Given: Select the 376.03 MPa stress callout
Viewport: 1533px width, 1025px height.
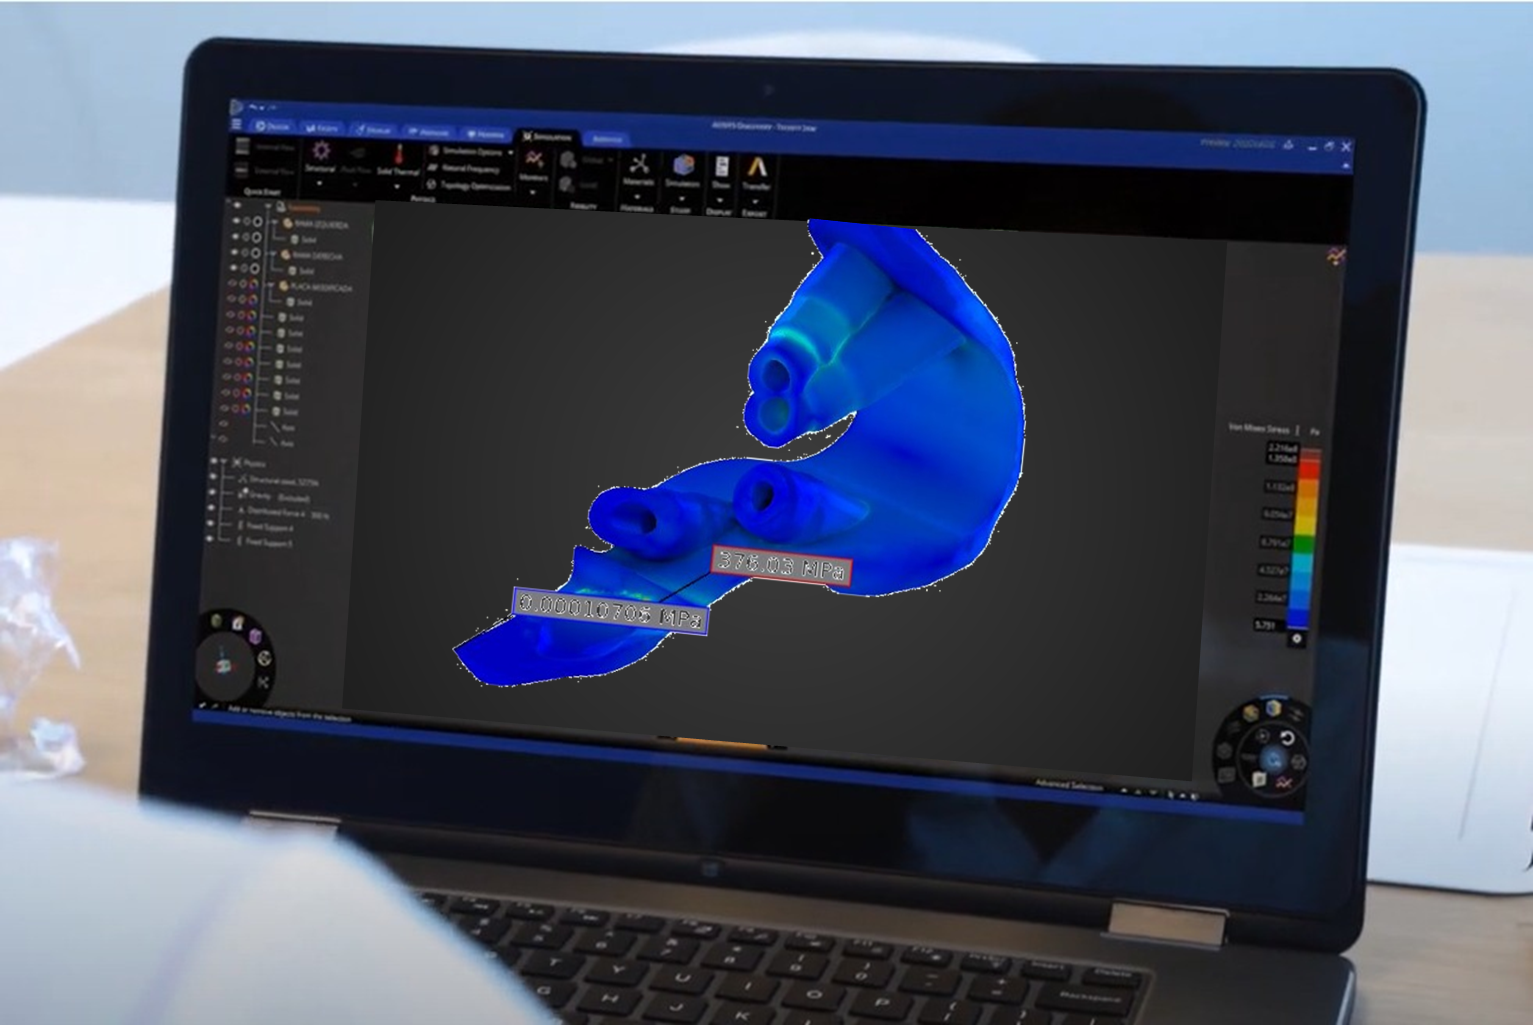Looking at the screenshot, I should pos(782,566).
